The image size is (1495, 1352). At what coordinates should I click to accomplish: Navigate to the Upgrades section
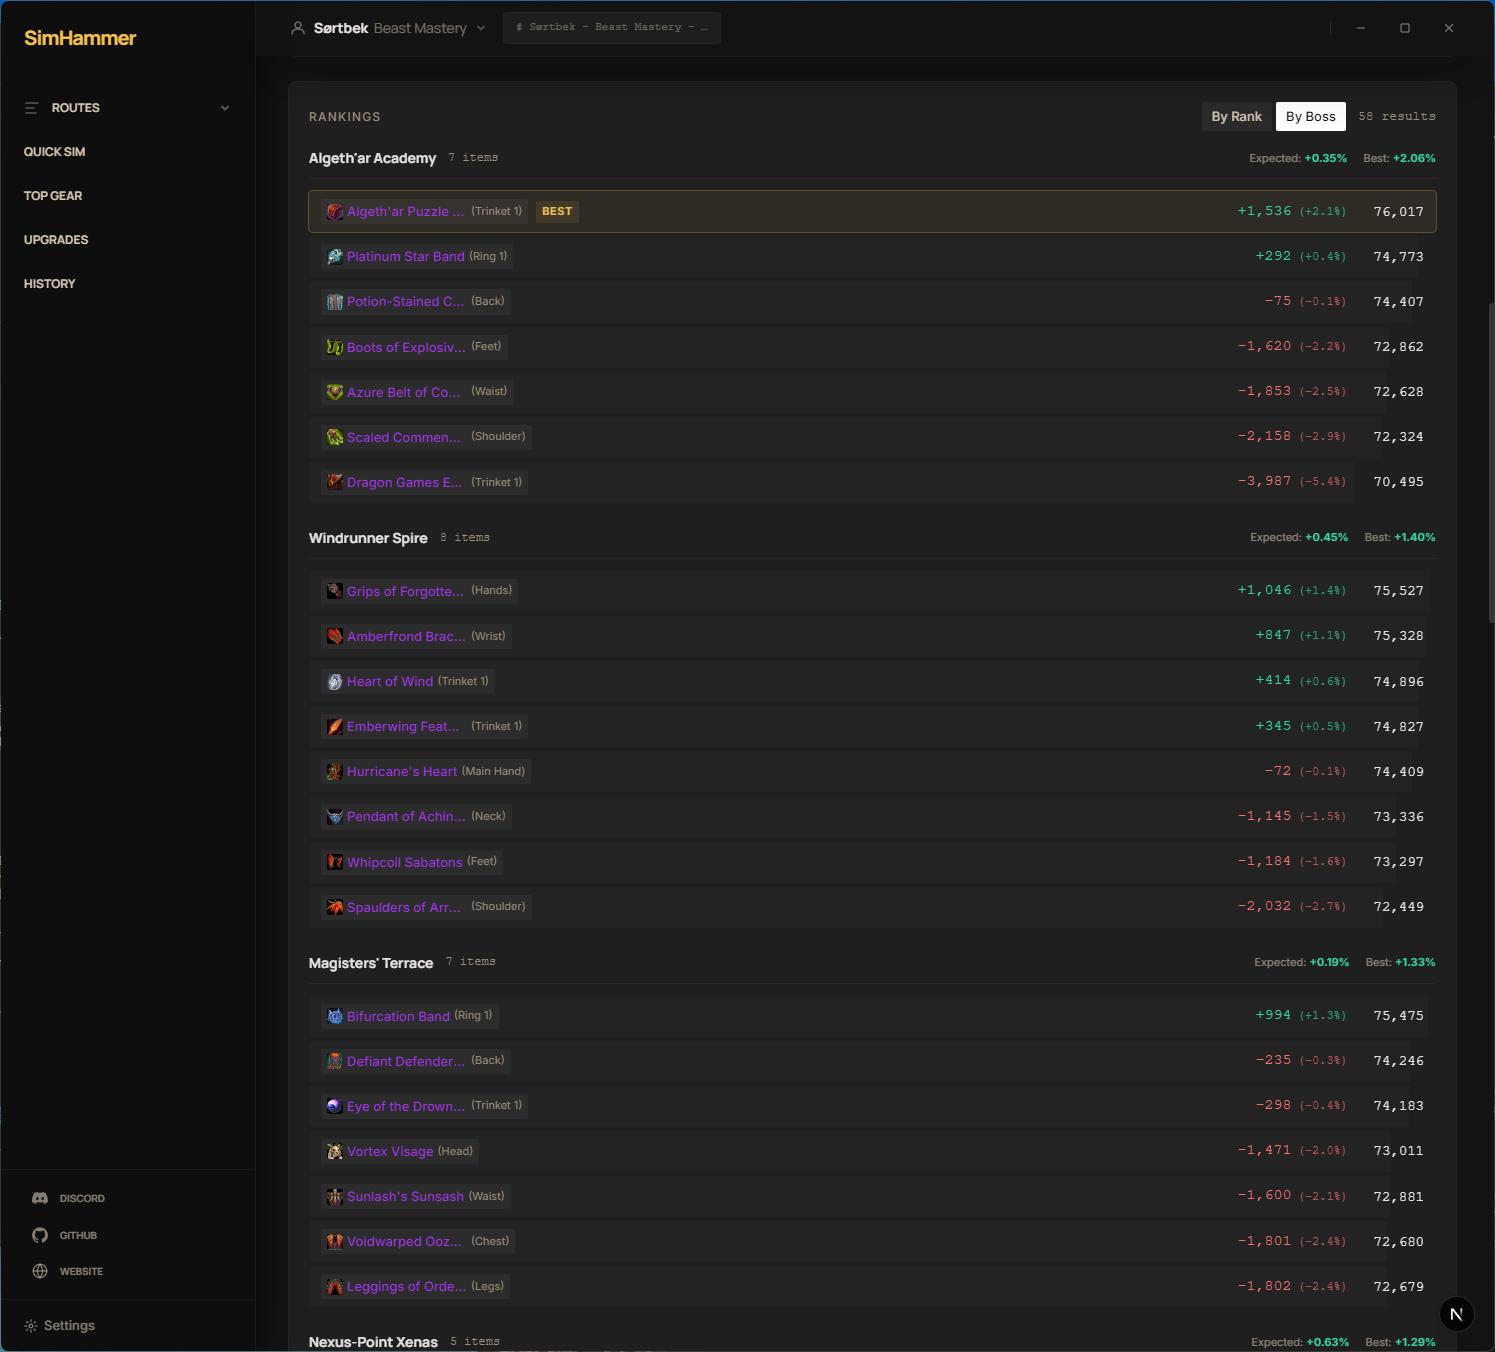point(56,240)
